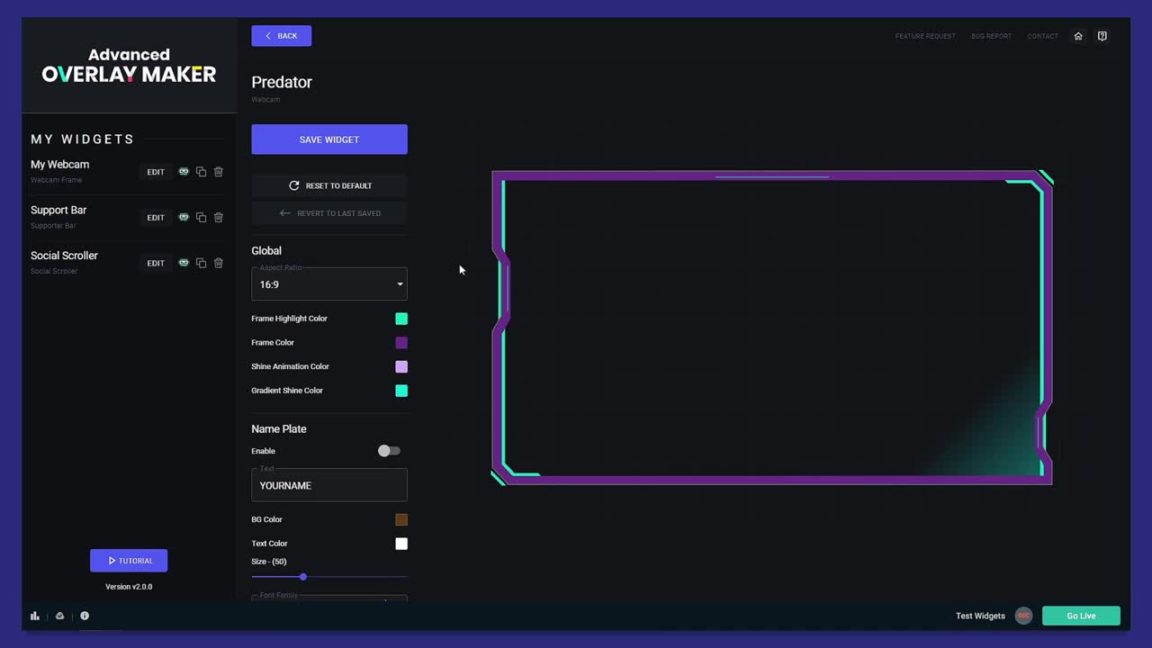Click the cloud icon in the bottom bar
1152x648 pixels.
(x=59, y=615)
